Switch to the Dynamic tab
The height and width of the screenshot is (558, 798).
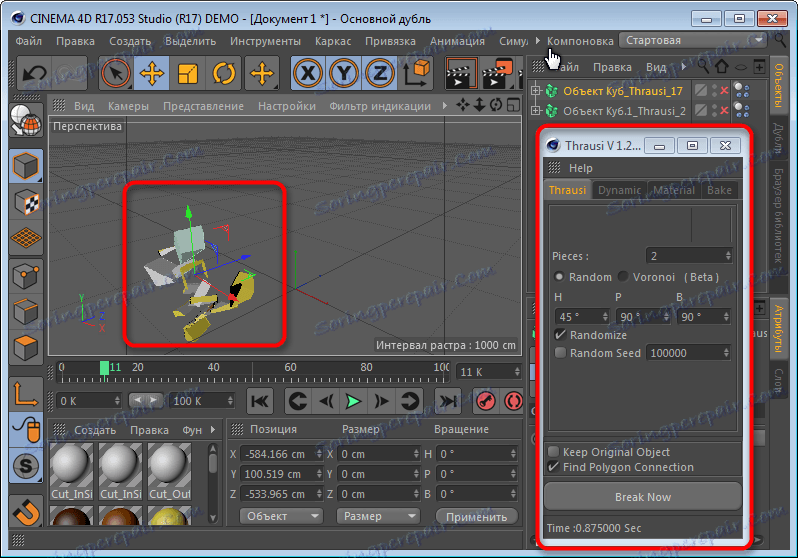coord(619,190)
